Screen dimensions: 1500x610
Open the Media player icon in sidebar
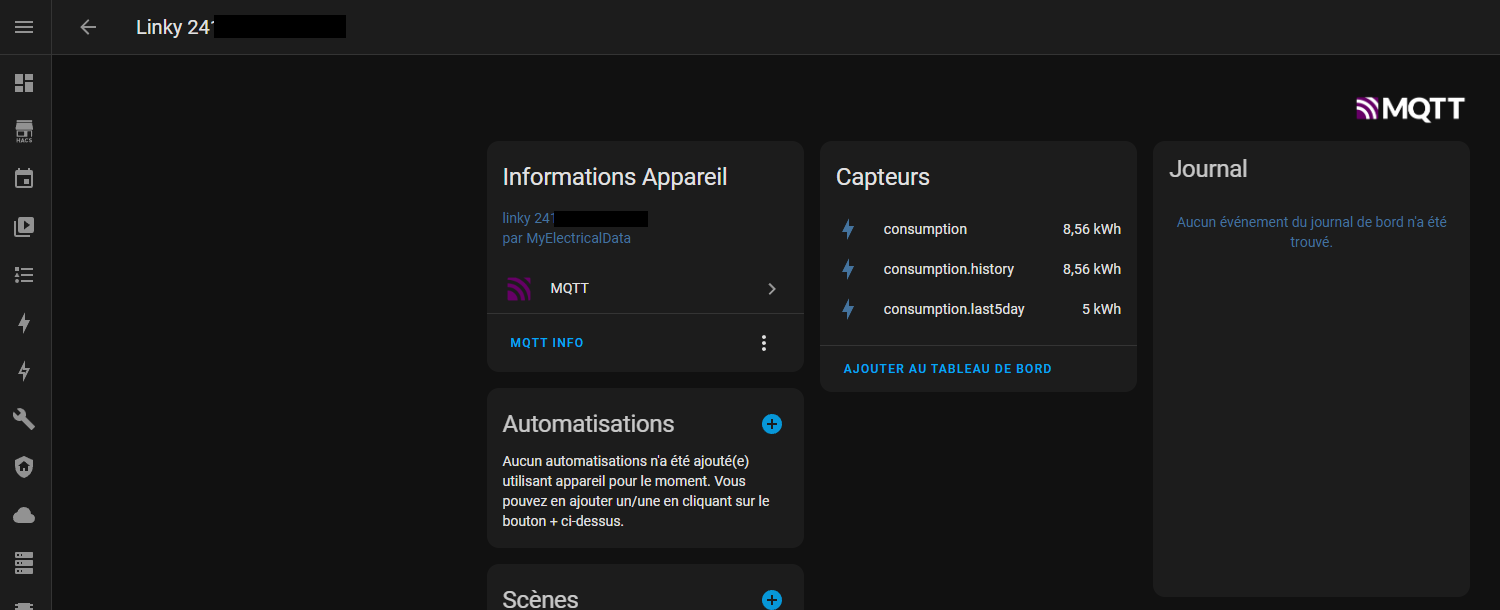[24, 227]
